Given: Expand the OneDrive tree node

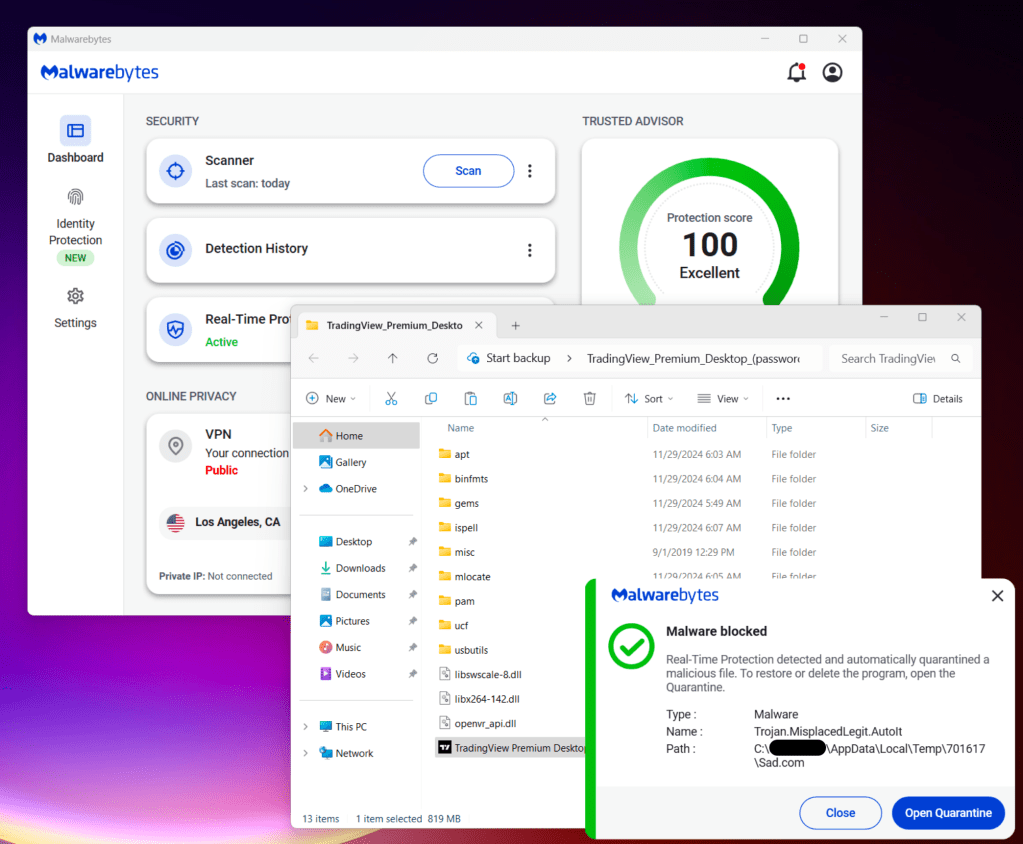Looking at the screenshot, I should (305, 489).
